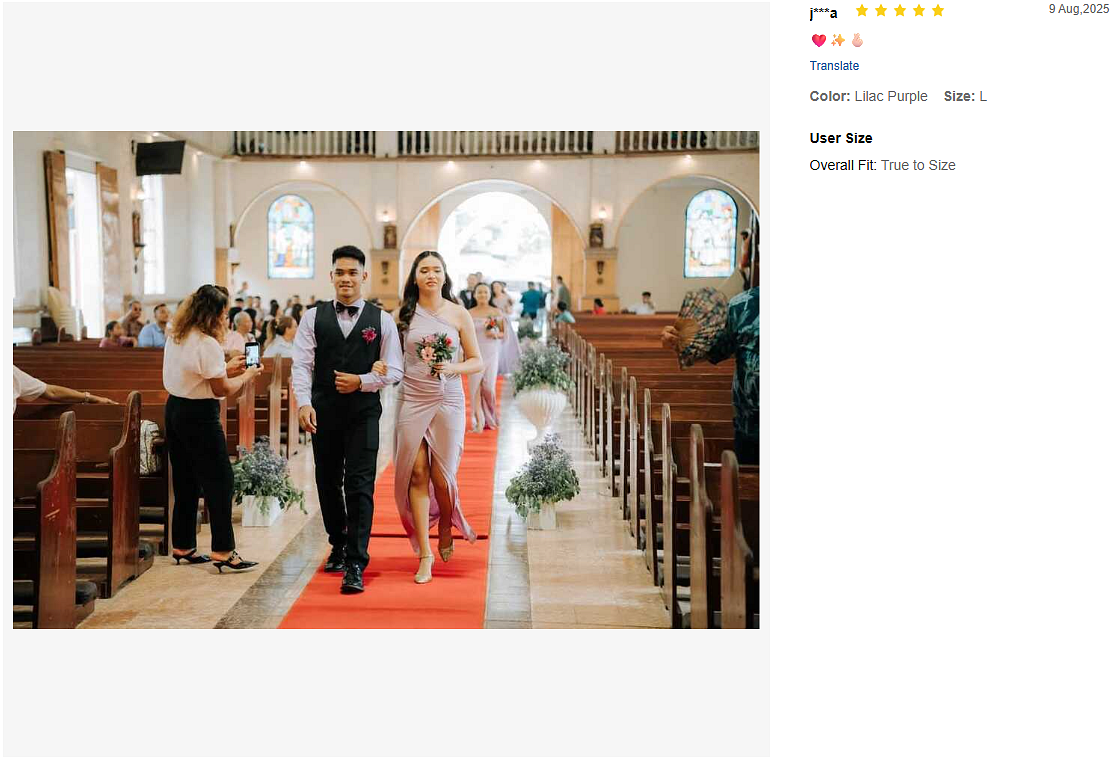Click the second rating star
This screenshot has height=758, width=1117.
click(881, 11)
